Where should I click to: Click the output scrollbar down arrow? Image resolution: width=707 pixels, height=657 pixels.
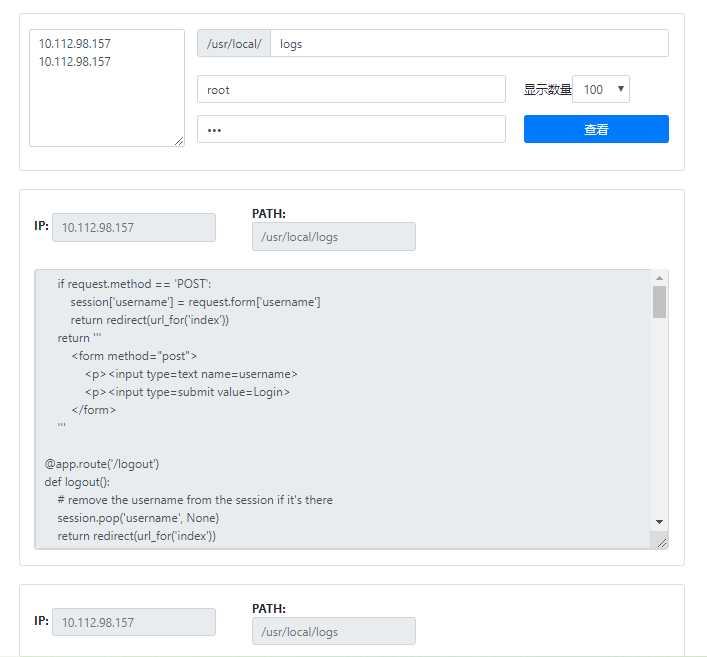pos(659,522)
